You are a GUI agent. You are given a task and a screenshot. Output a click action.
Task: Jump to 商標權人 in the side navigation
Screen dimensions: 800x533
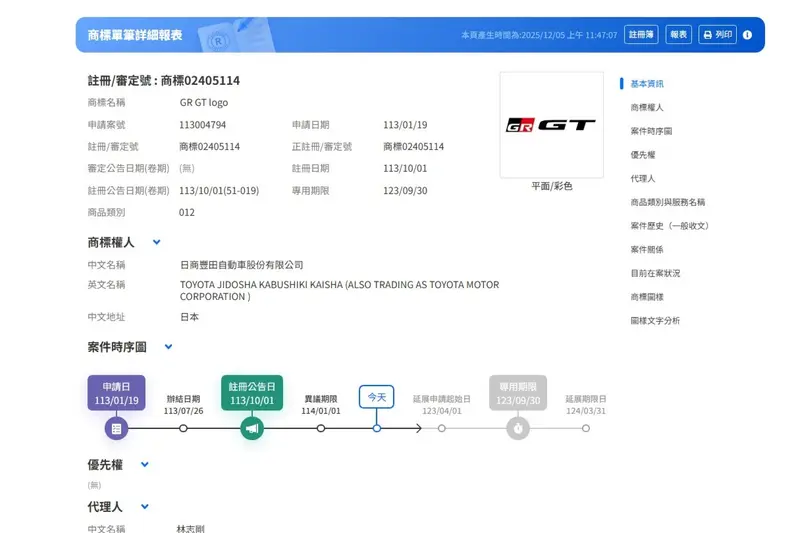647,108
